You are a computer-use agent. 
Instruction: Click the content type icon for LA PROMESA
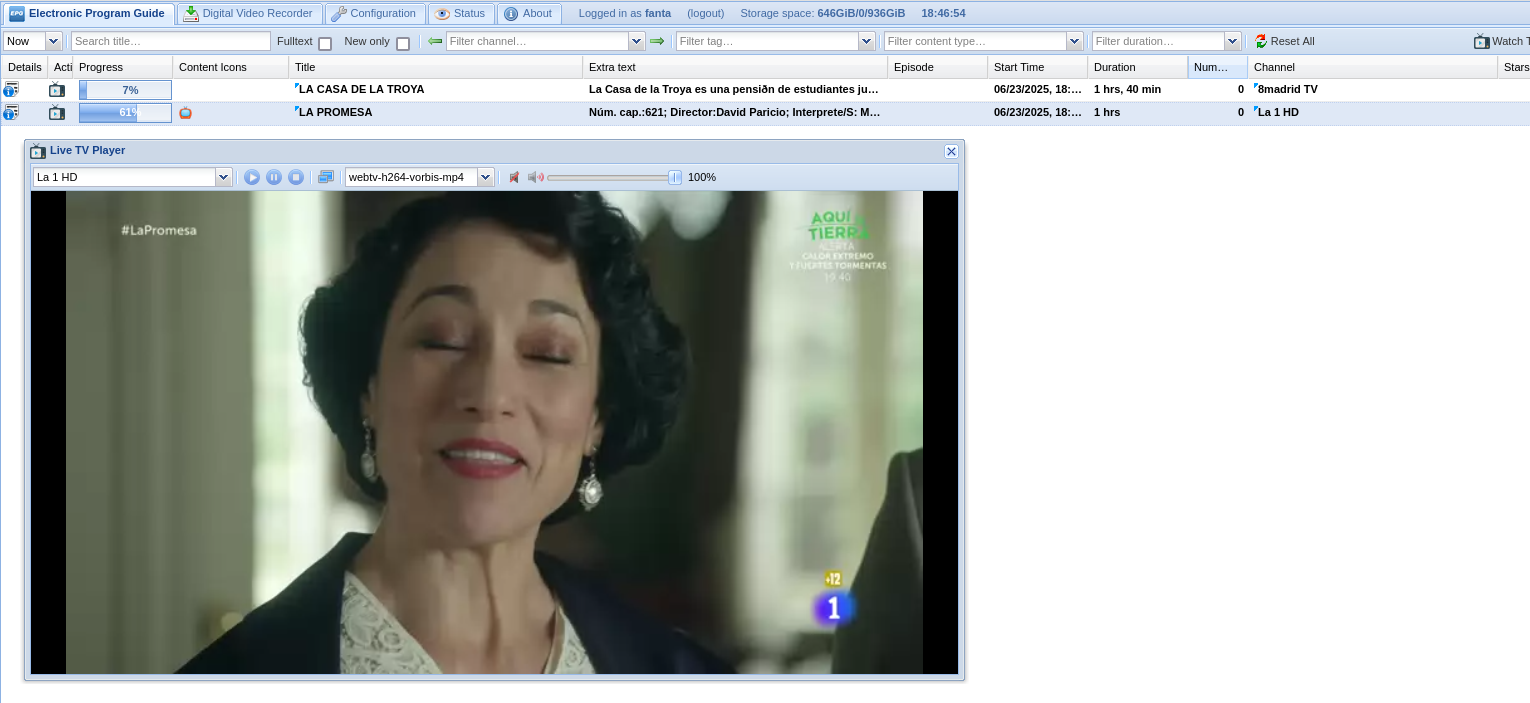(185, 113)
